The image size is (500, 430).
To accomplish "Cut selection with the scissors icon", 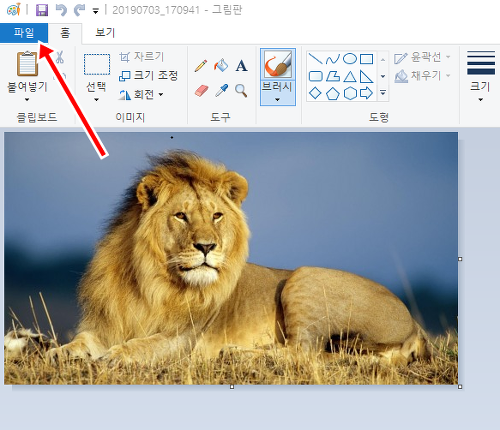I will point(60,57).
